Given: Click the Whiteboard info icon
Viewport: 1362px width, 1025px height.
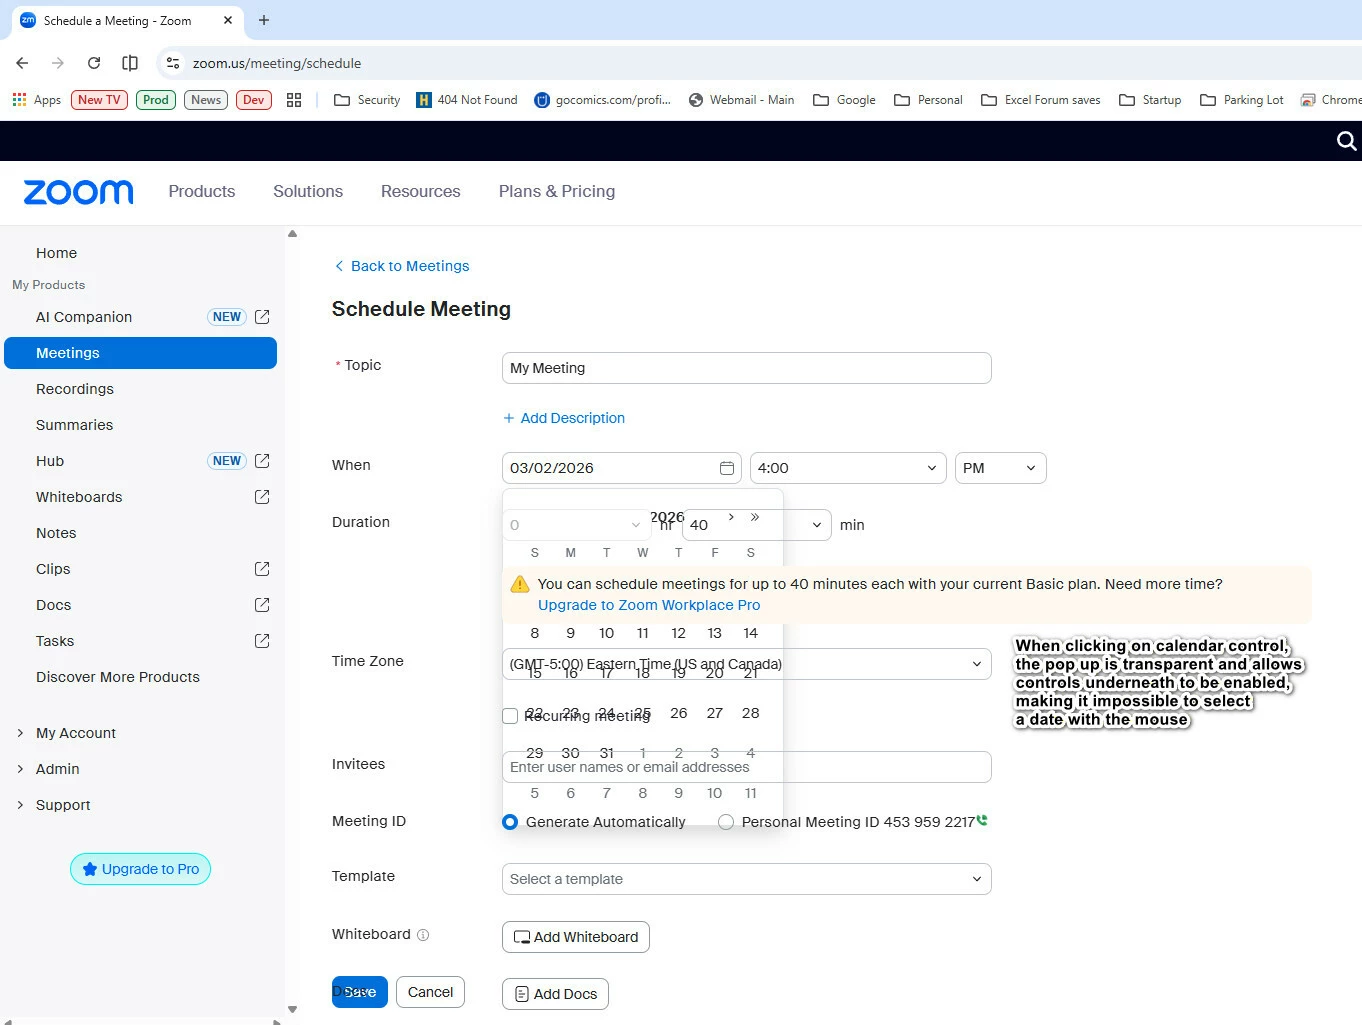Looking at the screenshot, I should [x=423, y=935].
